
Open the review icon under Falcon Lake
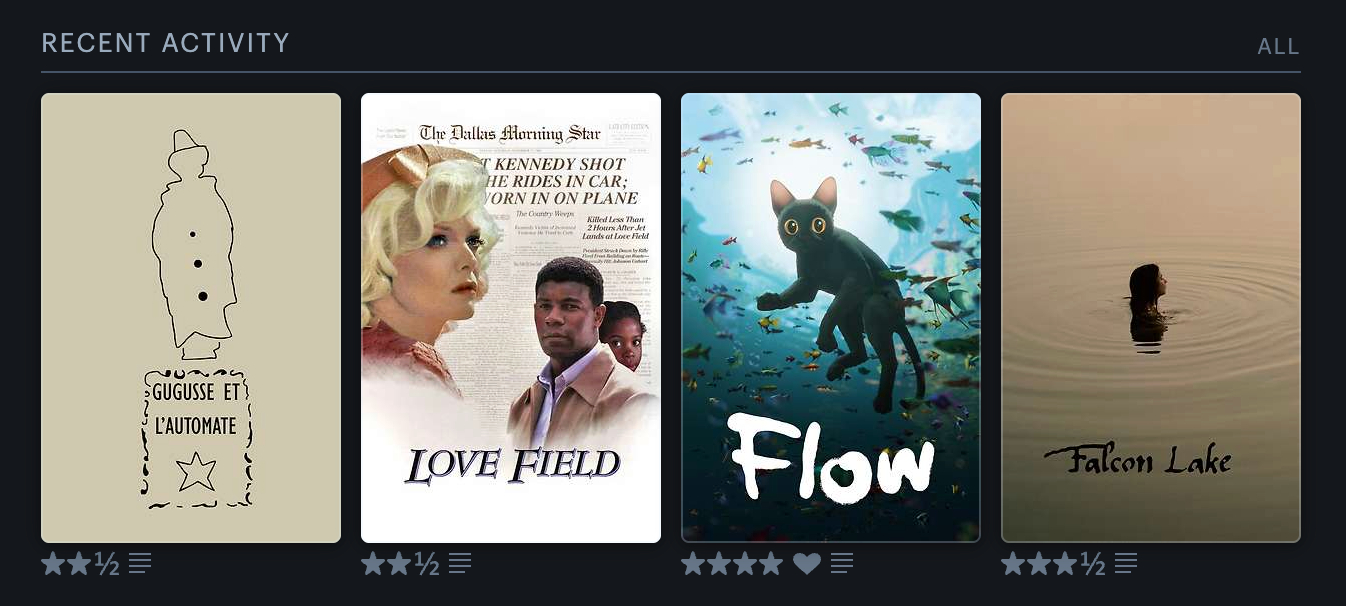coord(1126,564)
